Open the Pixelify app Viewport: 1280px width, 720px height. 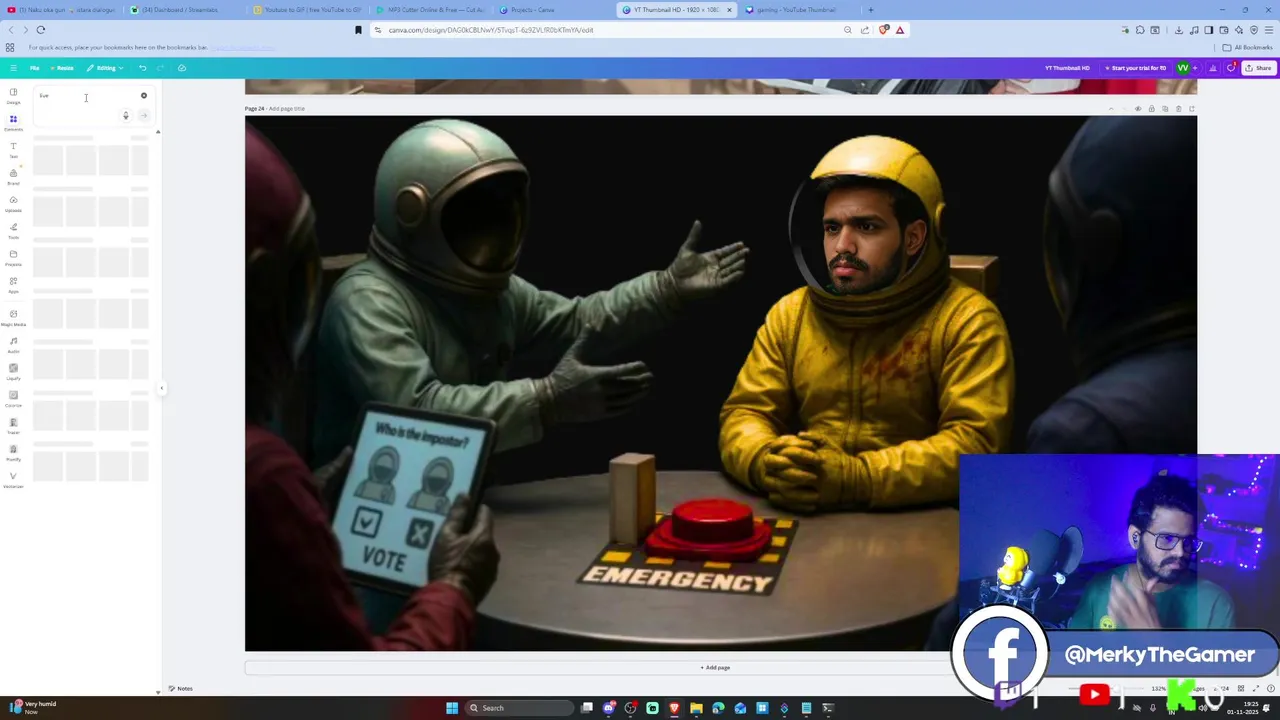(13, 453)
